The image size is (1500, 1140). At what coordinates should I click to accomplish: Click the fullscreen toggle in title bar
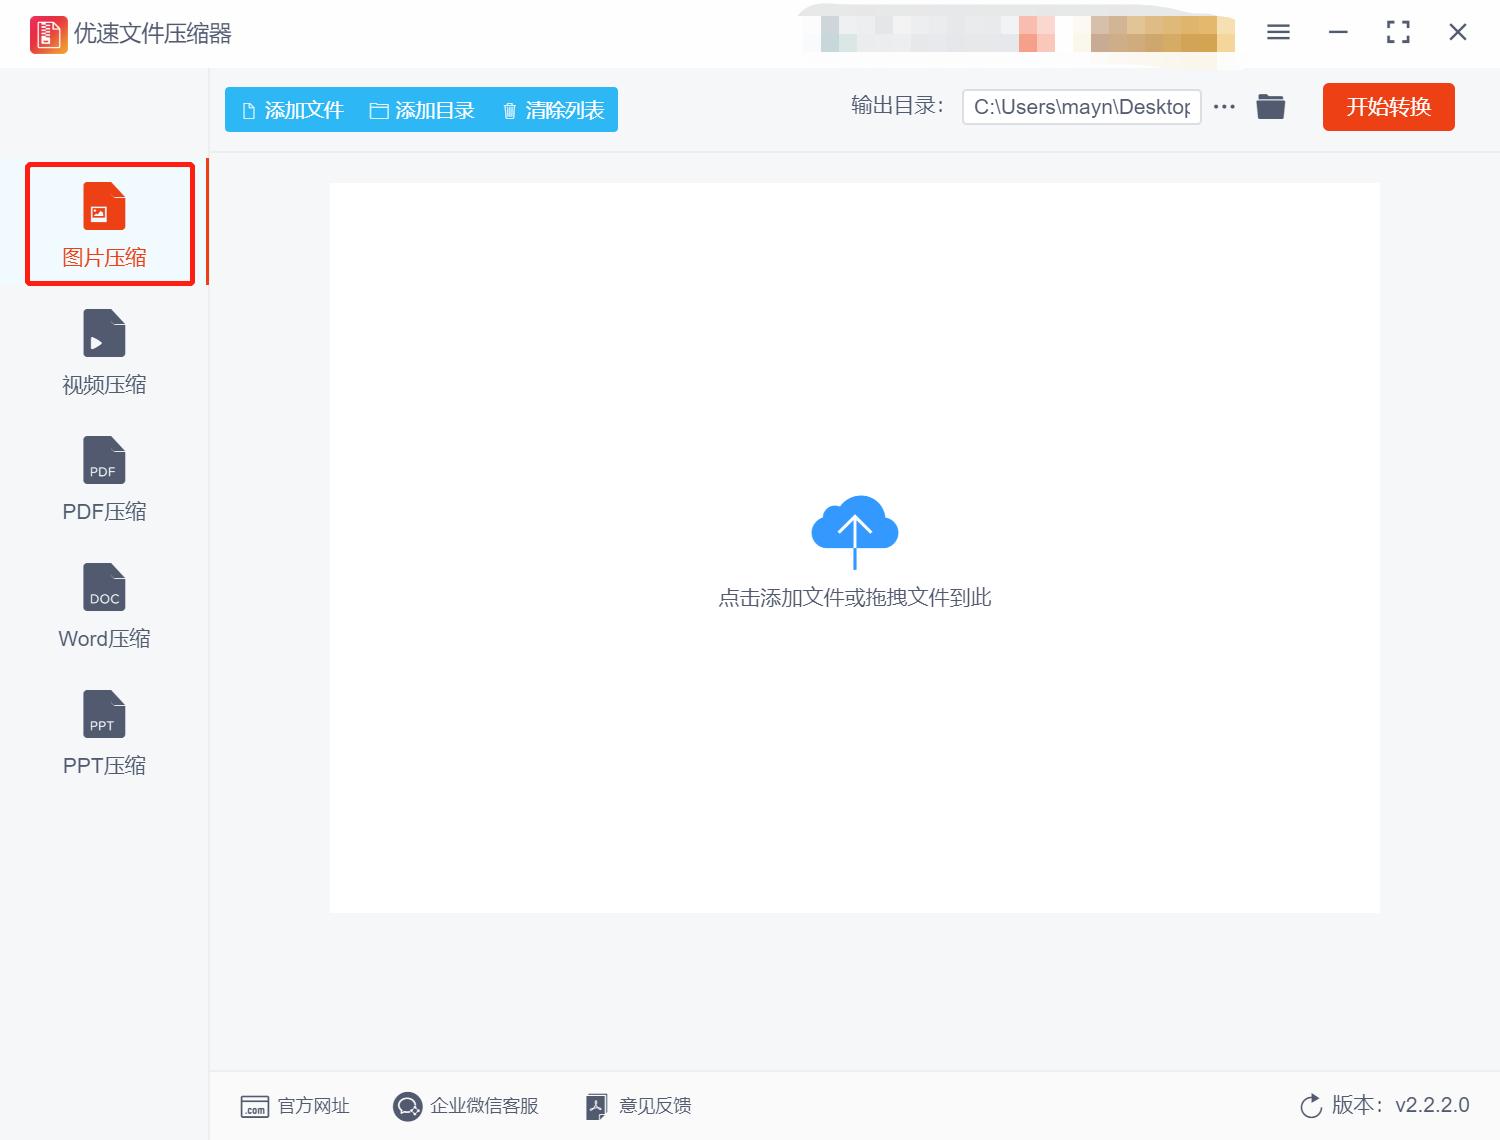[1397, 32]
